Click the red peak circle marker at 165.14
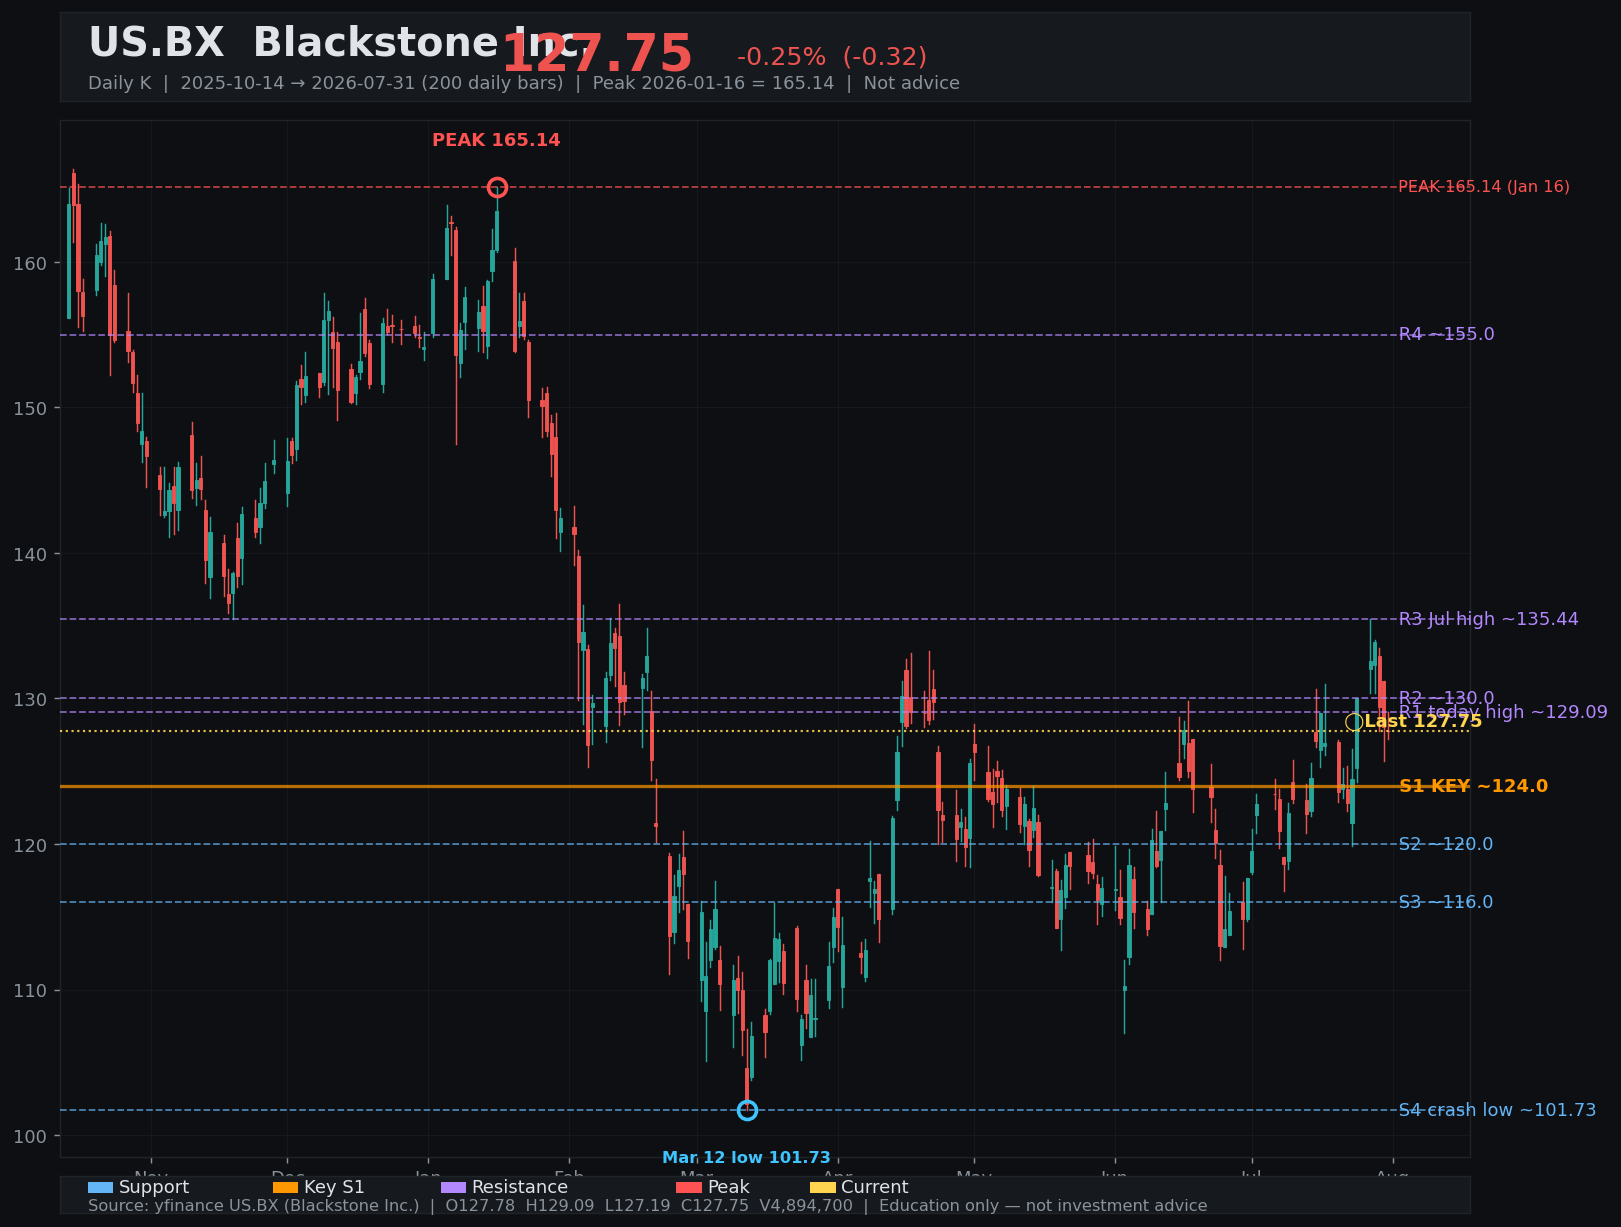The height and width of the screenshot is (1227, 1621). tap(497, 187)
